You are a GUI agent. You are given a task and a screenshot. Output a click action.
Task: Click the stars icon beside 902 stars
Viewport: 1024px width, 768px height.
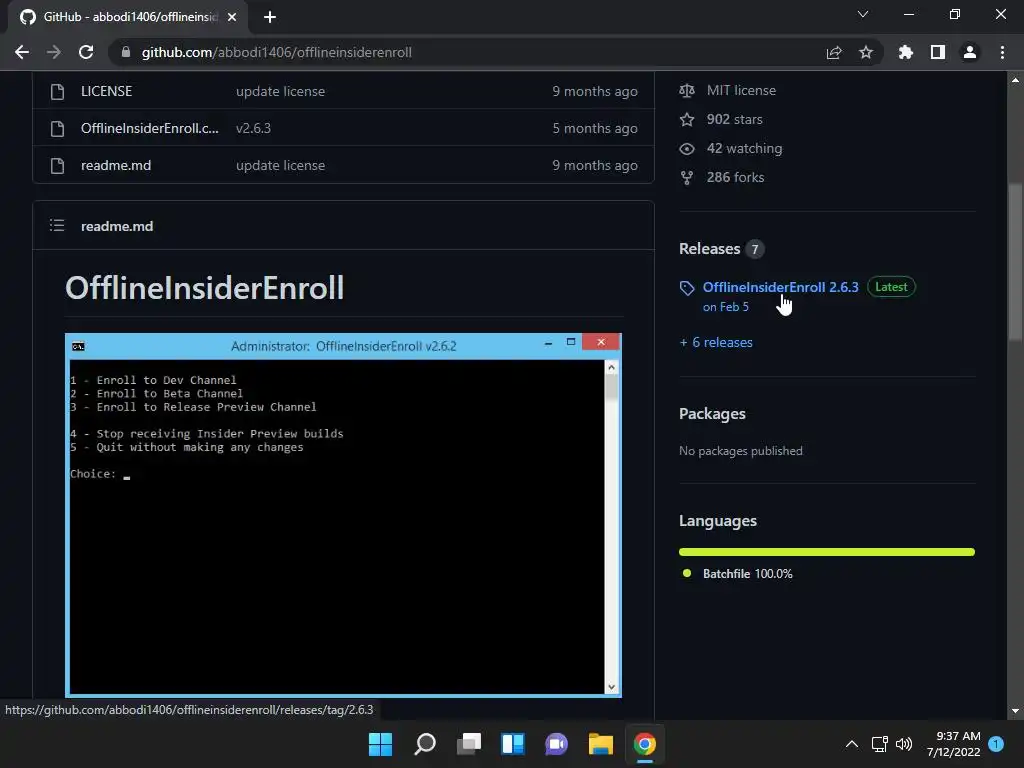point(686,120)
